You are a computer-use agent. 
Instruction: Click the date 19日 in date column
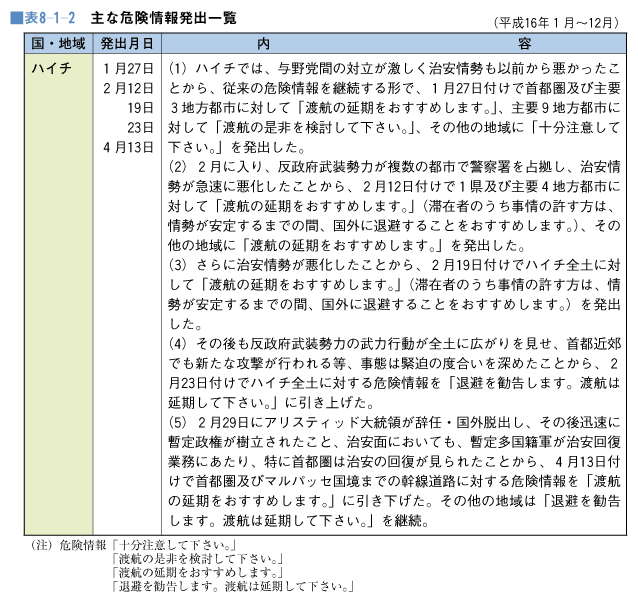point(140,108)
